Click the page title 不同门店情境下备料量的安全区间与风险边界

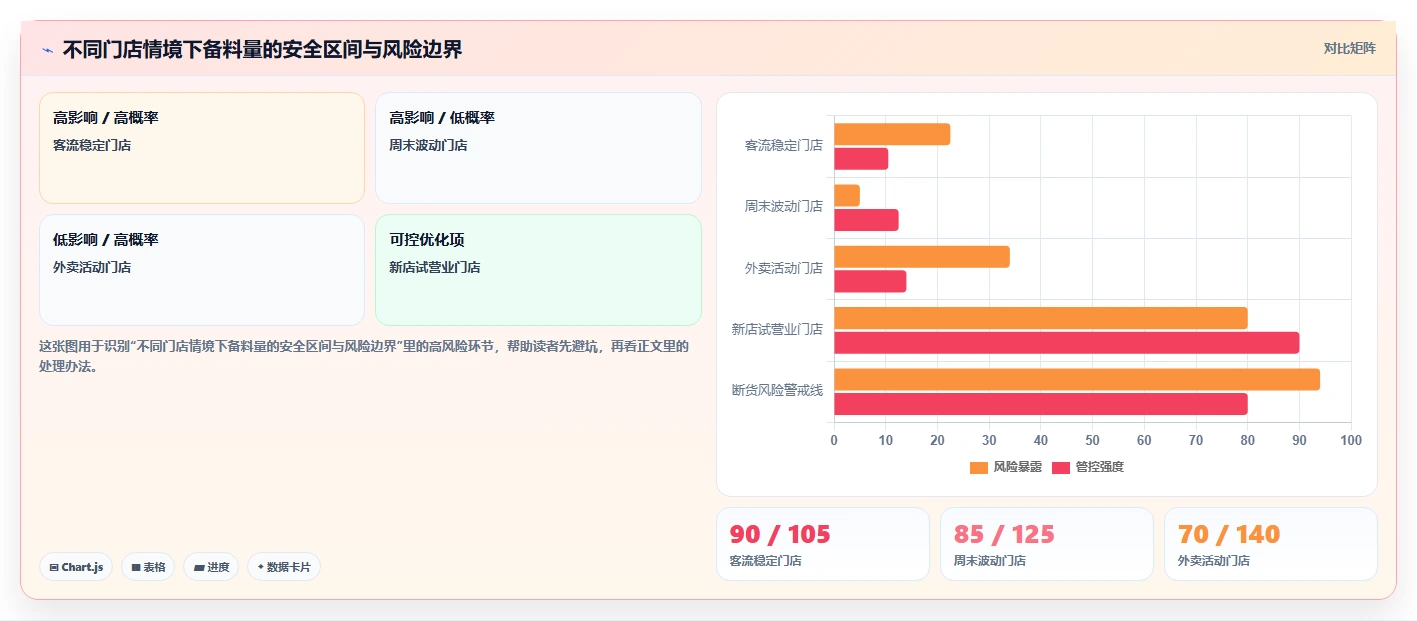pos(263,50)
